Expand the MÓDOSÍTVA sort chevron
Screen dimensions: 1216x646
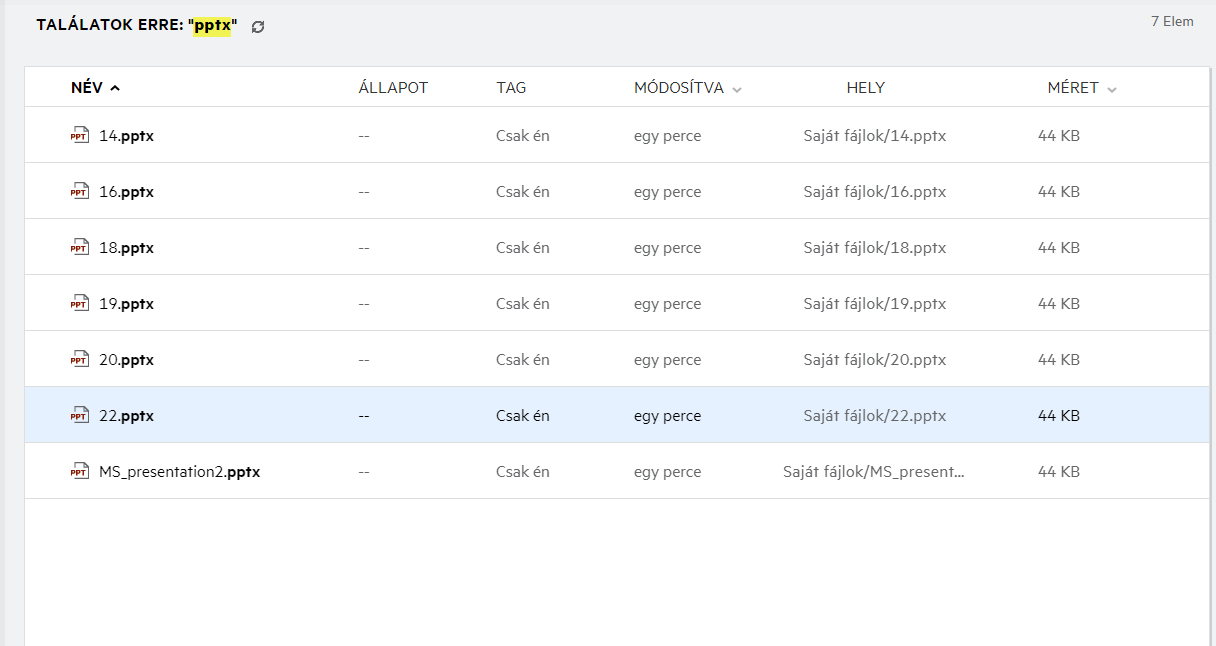(x=737, y=89)
